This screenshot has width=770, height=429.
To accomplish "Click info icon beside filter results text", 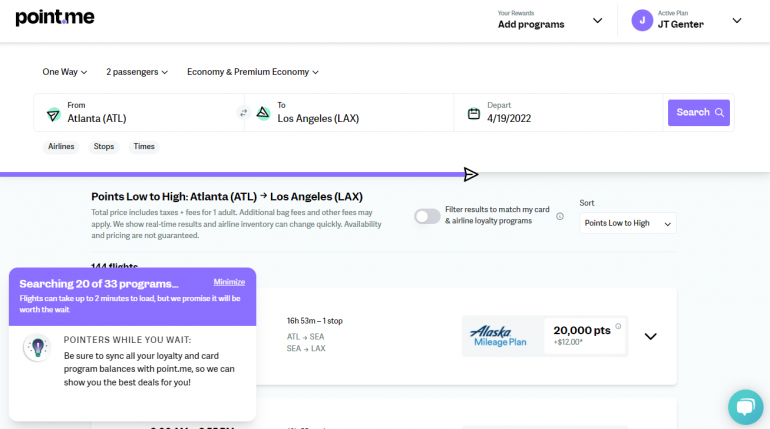I will [560, 216].
